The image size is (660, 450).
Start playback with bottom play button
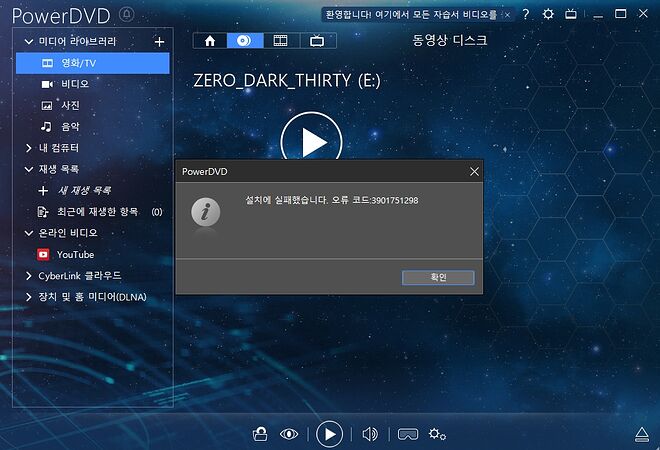(x=329, y=434)
